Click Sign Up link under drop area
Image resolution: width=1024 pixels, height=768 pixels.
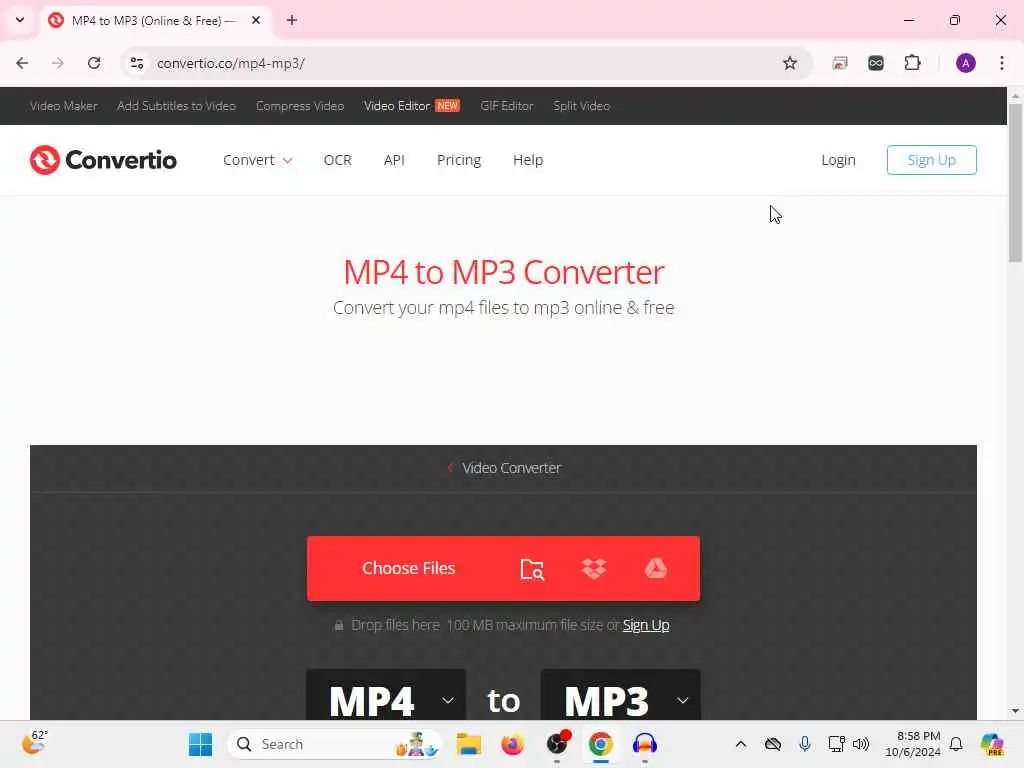(646, 625)
